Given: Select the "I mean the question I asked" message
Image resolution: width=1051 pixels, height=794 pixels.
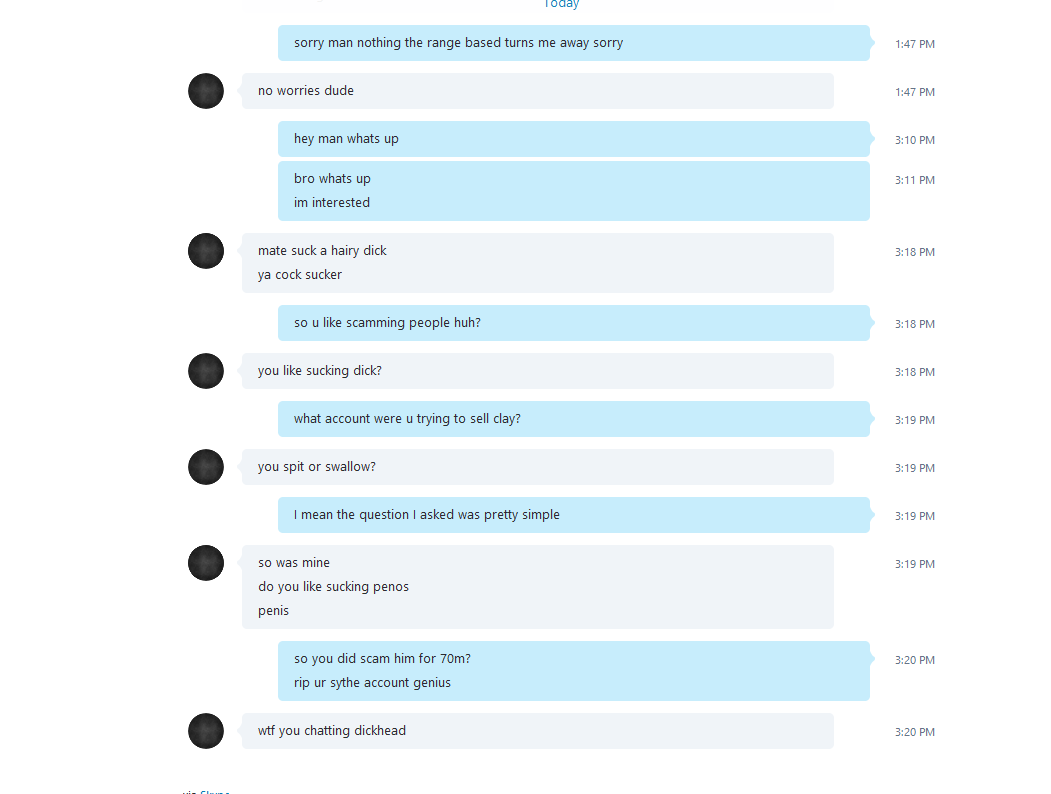Looking at the screenshot, I should click(x=574, y=515).
